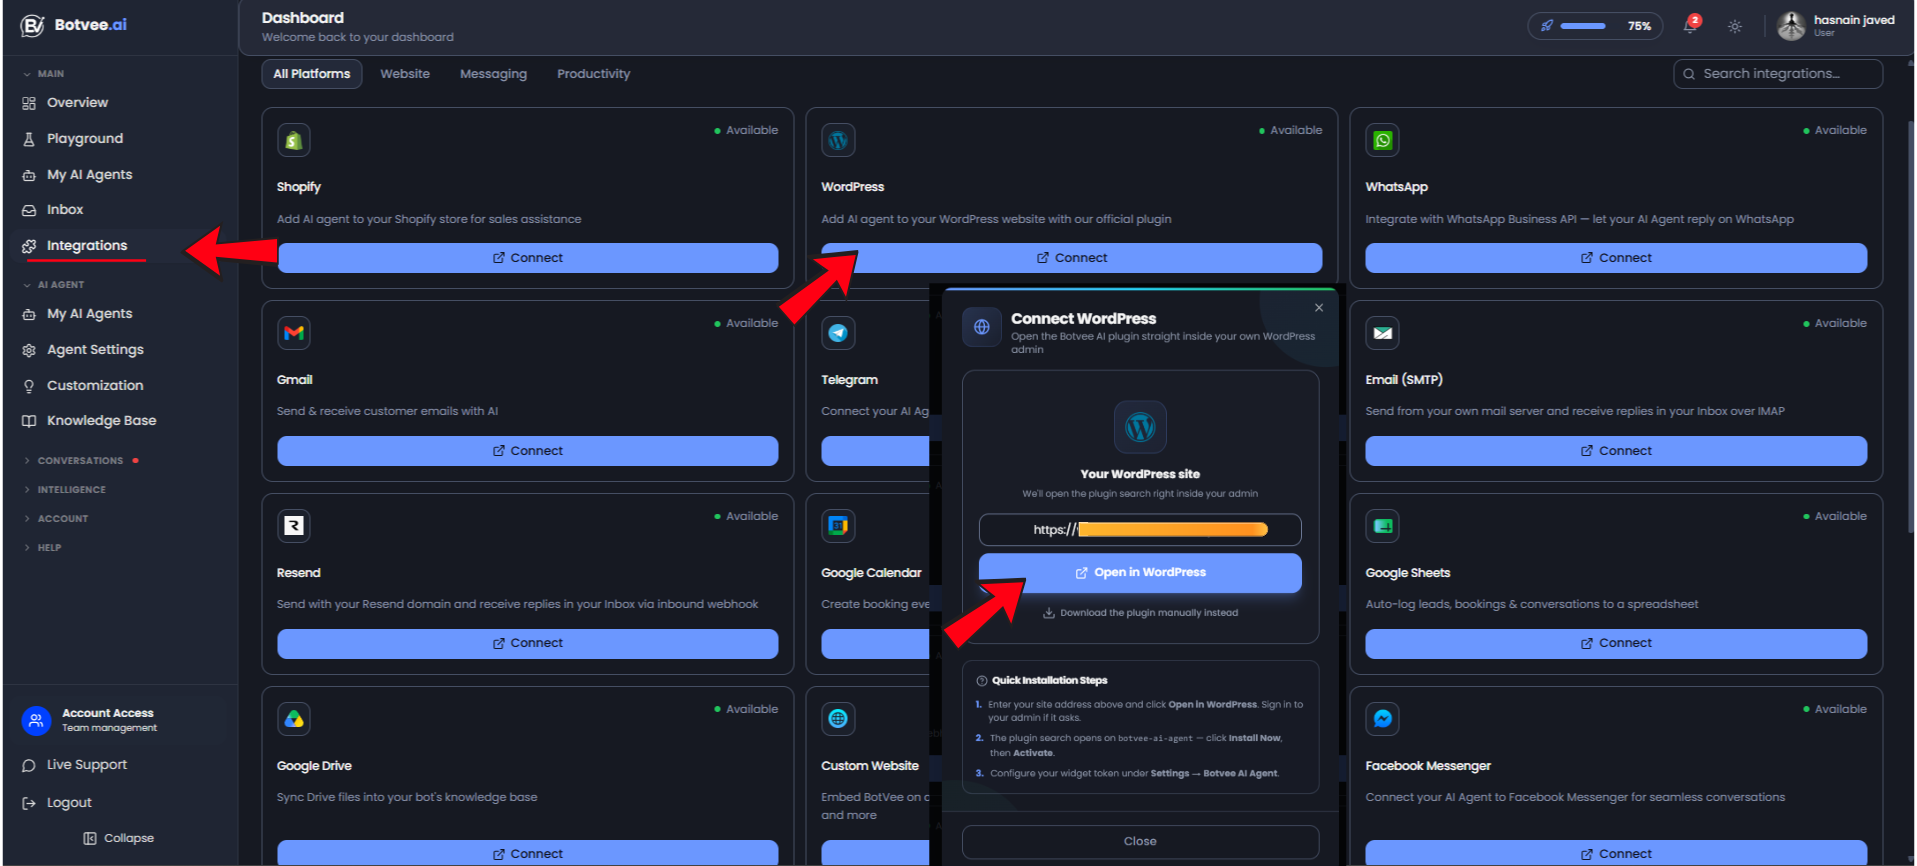
Task: Click the WhatsApp icon
Action: 1382,141
